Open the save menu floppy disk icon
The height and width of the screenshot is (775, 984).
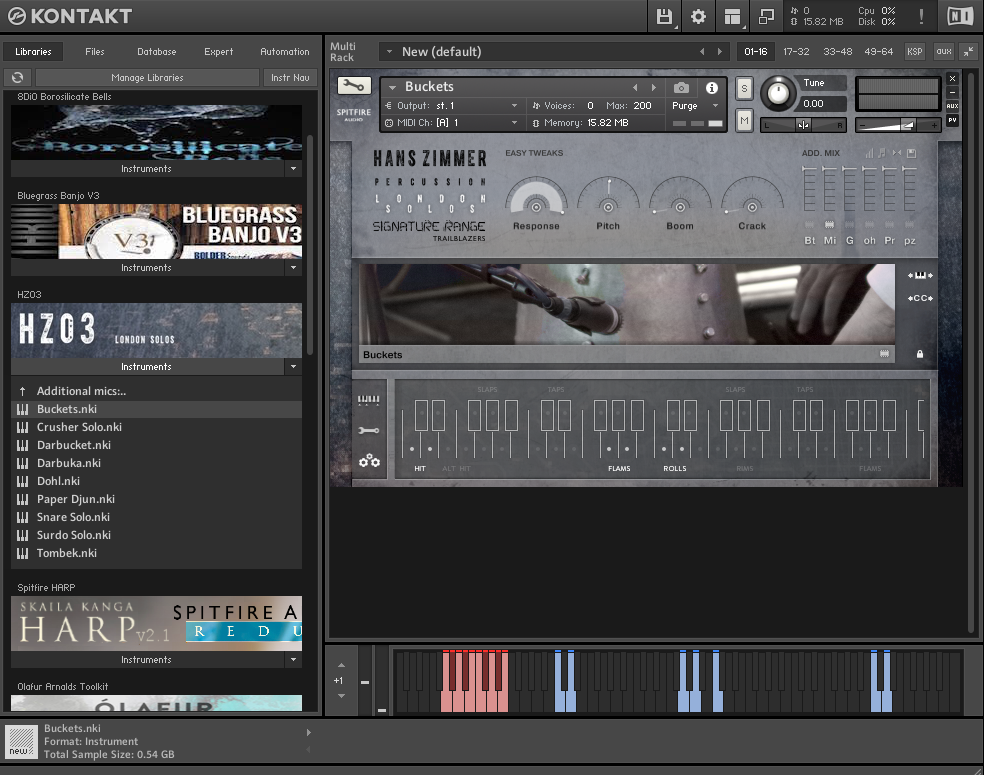point(664,16)
